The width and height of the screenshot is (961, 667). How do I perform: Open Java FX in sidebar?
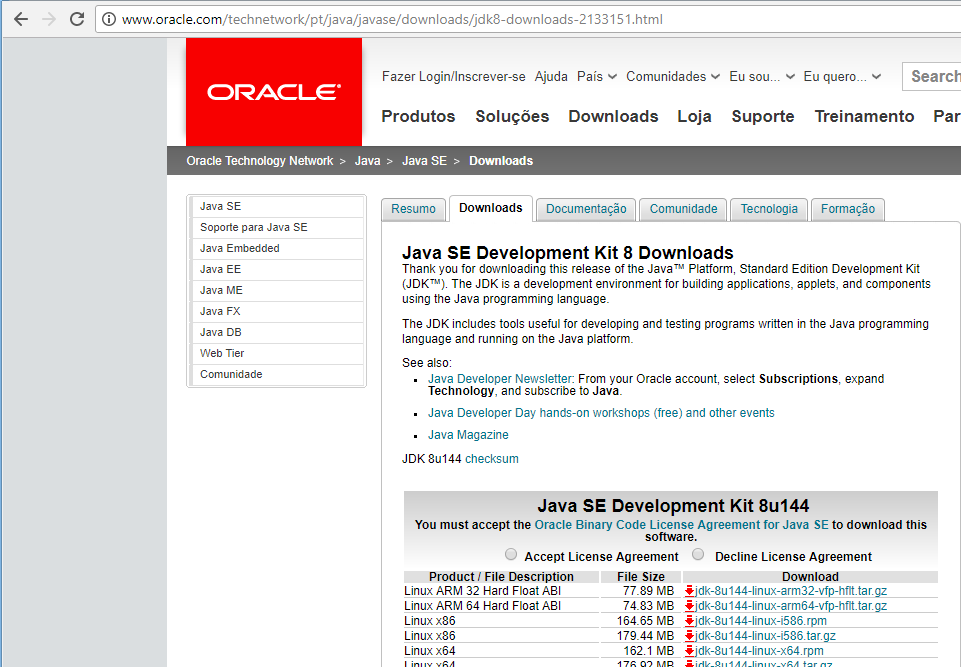[x=277, y=311]
